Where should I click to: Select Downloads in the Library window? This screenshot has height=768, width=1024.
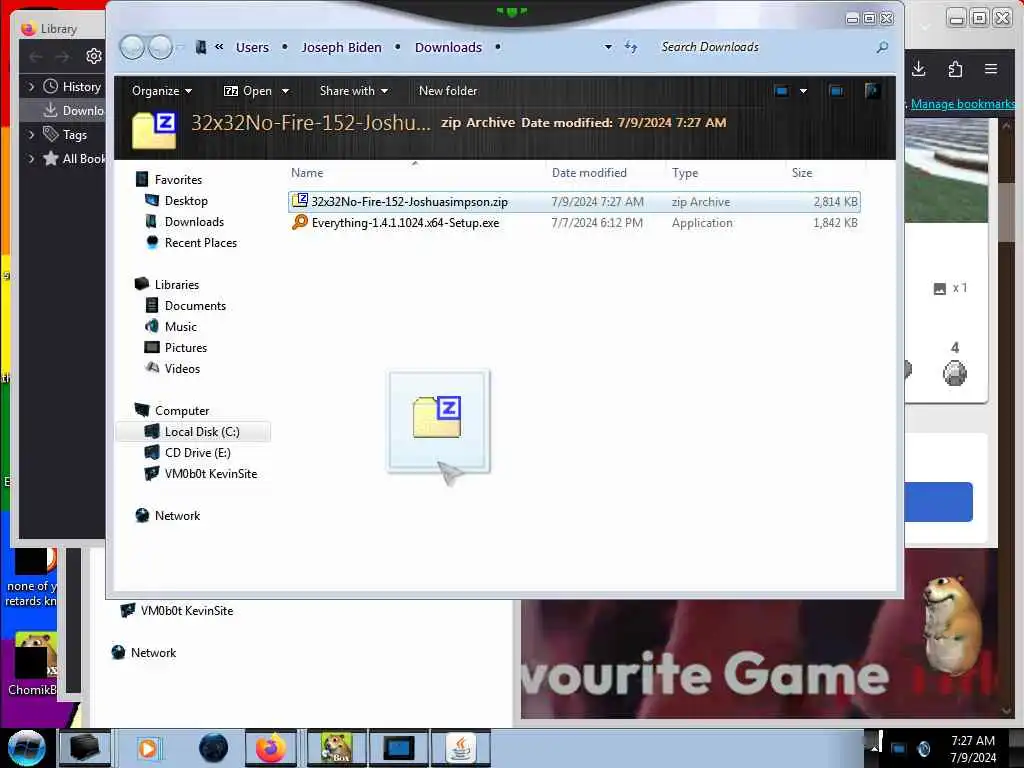point(73,110)
